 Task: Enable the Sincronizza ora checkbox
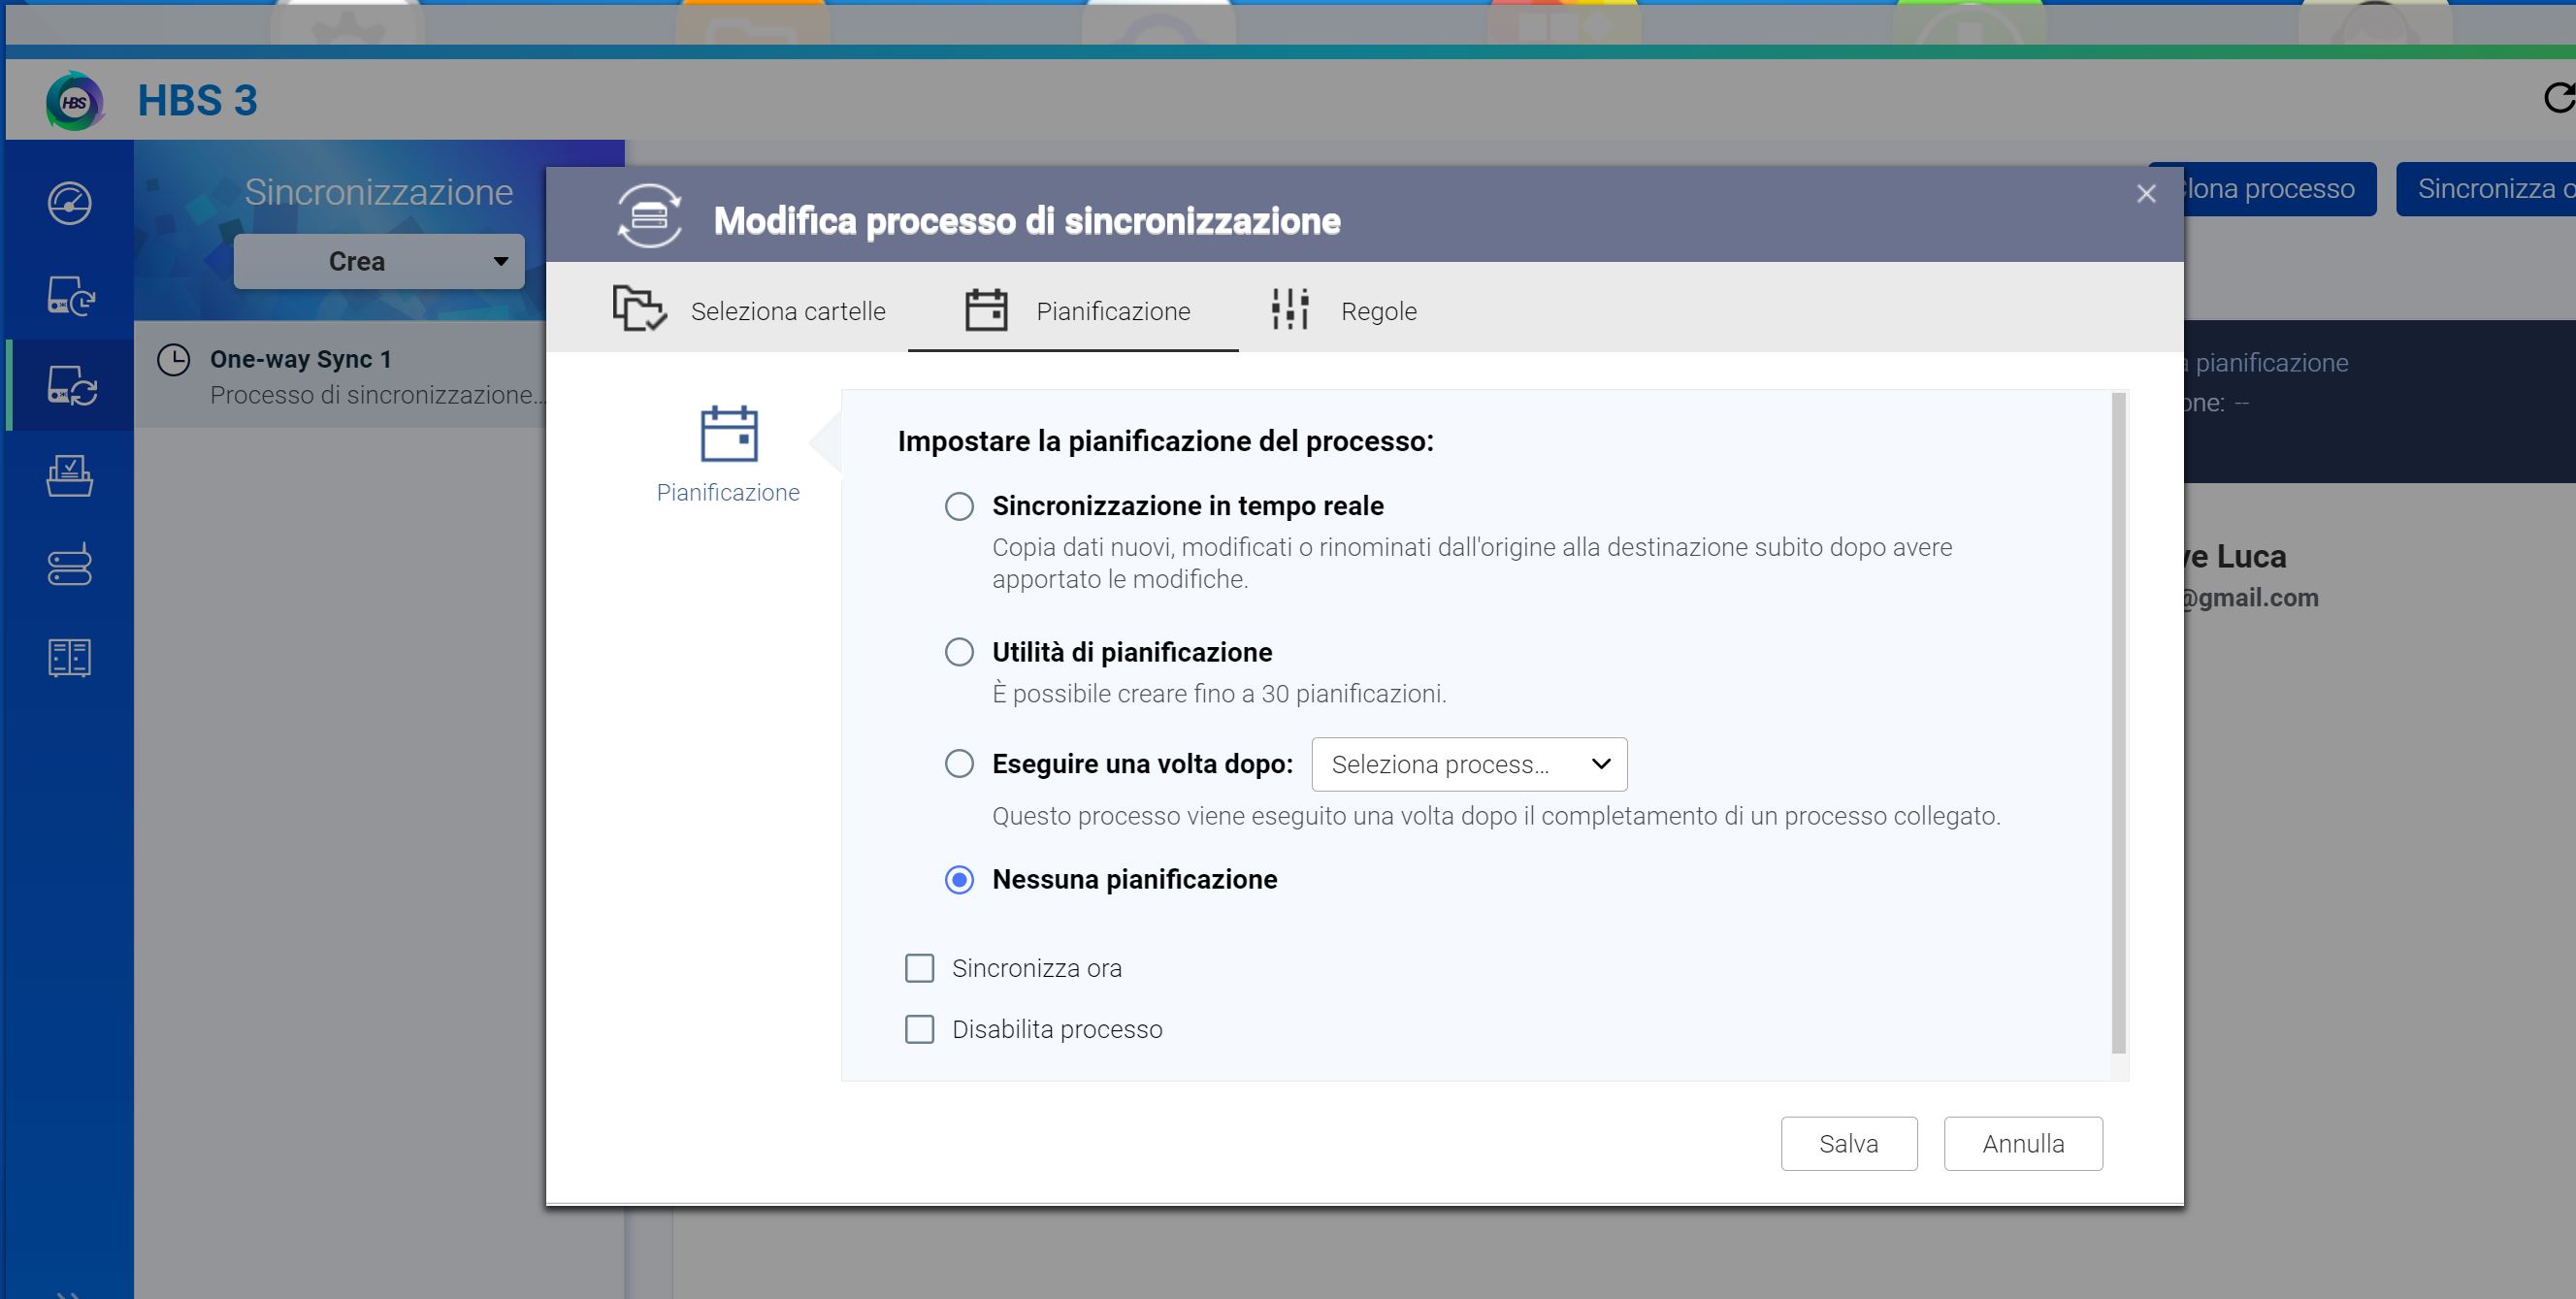pyautogui.click(x=919, y=968)
